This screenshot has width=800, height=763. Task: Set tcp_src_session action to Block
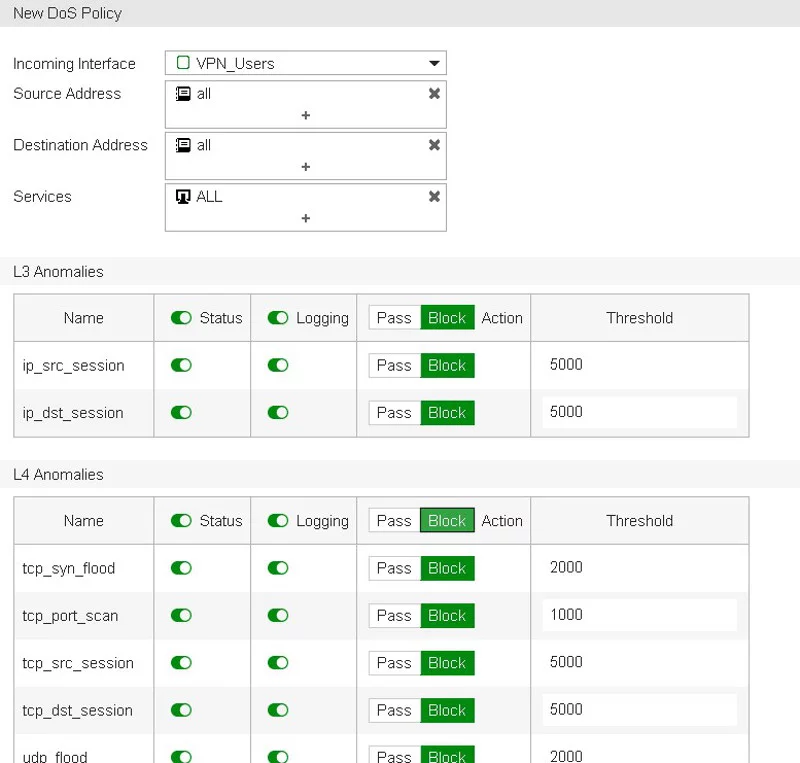click(447, 663)
